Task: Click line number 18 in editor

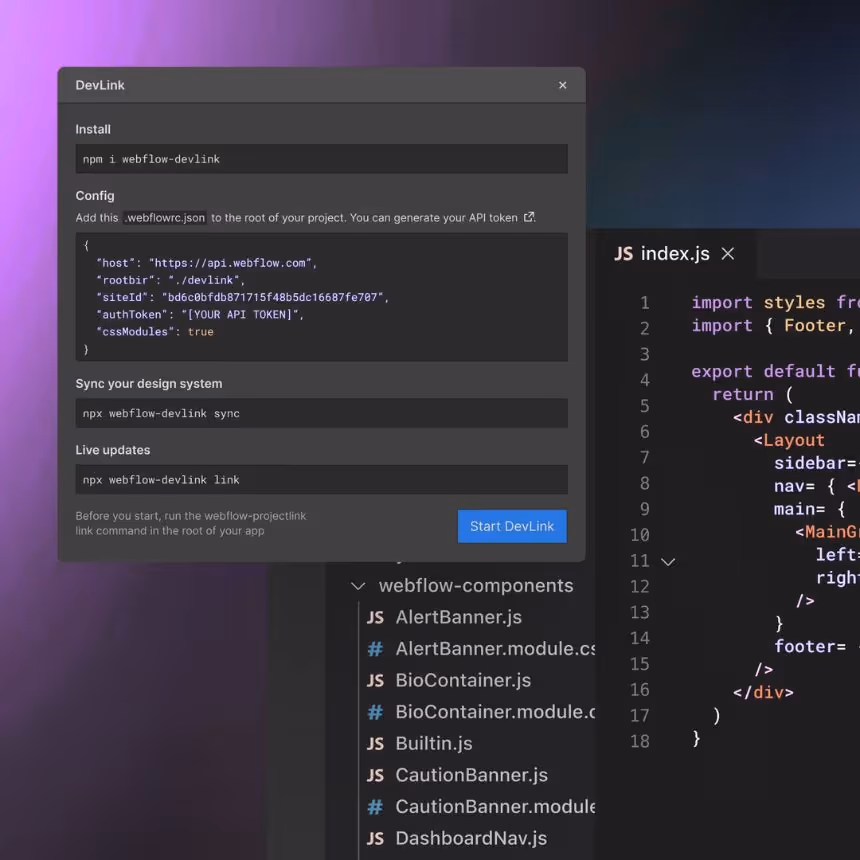Action: 640,742
